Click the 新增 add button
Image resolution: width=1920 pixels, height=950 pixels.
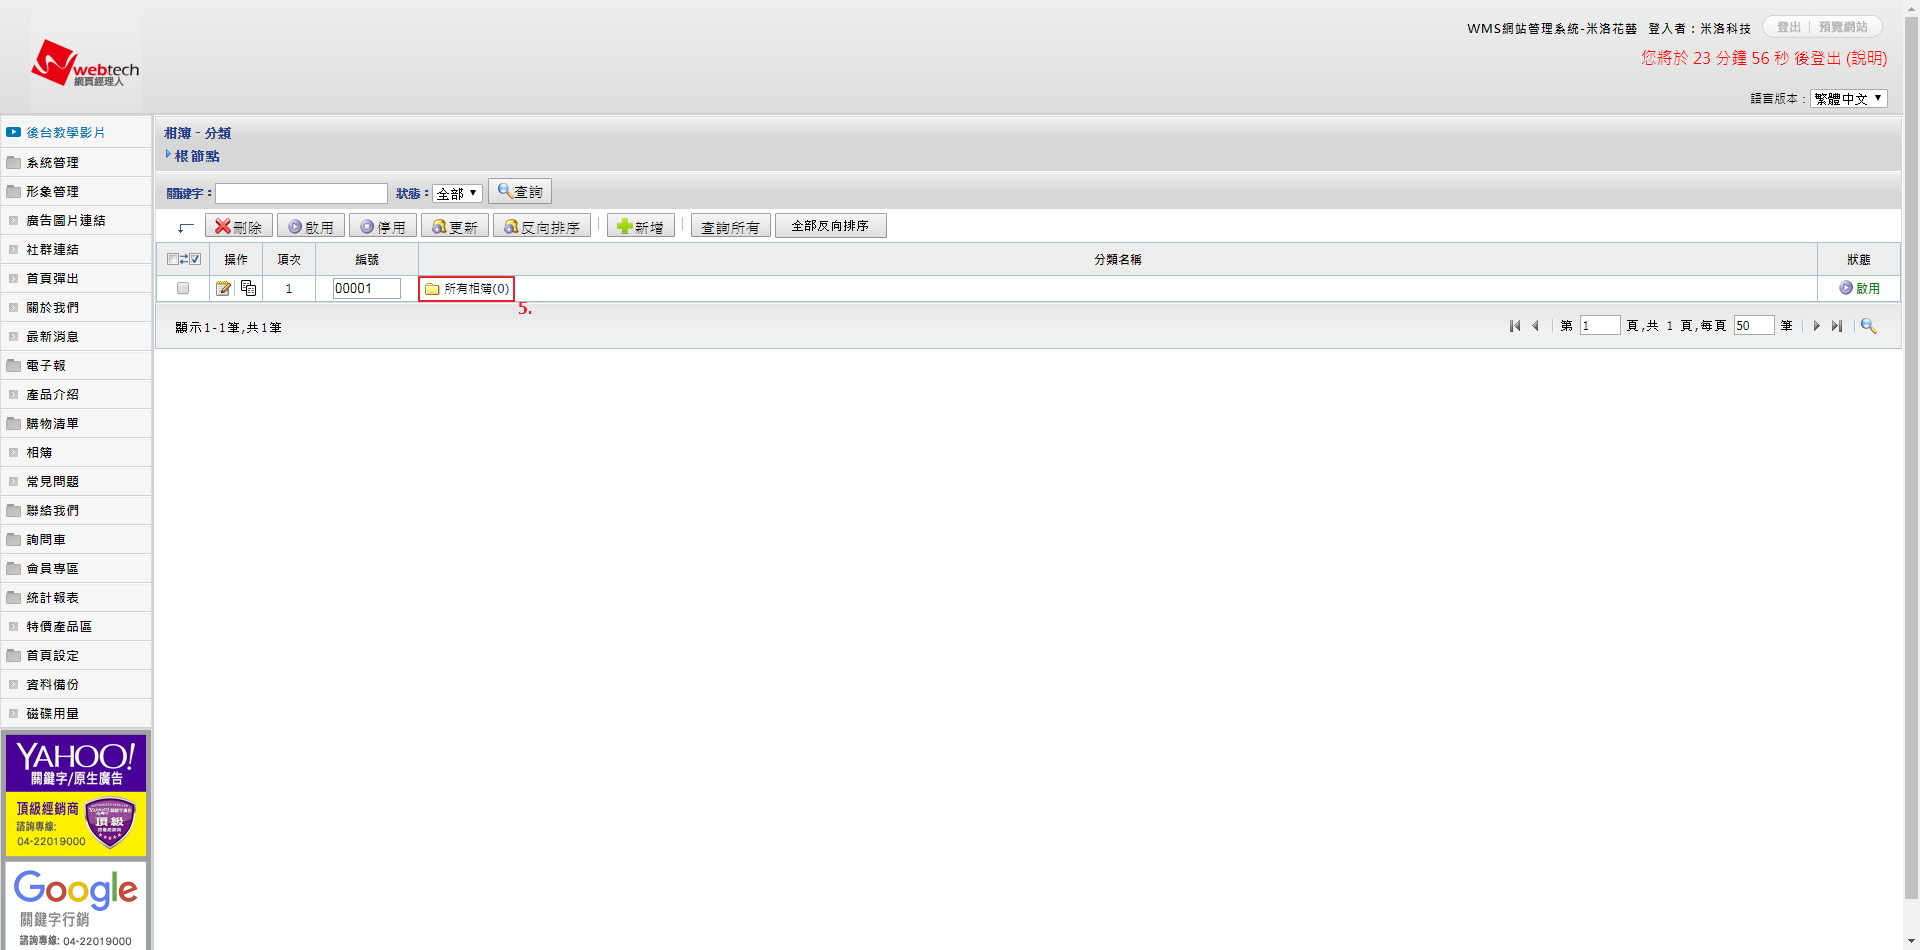641,227
